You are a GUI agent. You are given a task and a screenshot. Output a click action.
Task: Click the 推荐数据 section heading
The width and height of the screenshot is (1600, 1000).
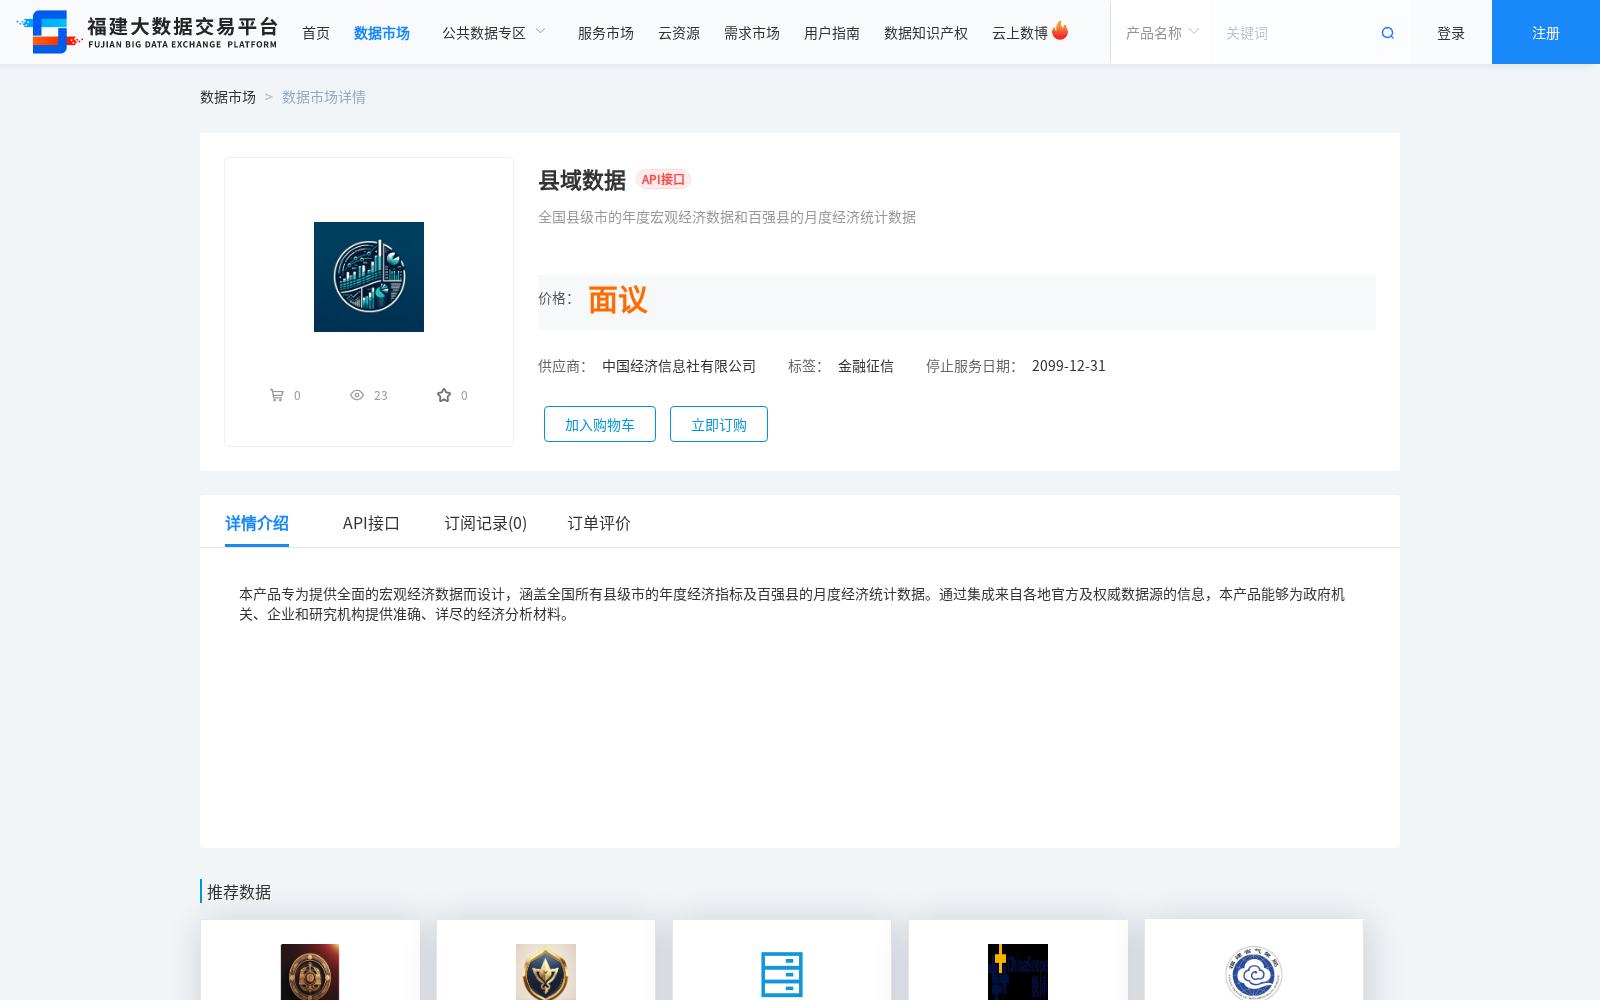point(239,892)
